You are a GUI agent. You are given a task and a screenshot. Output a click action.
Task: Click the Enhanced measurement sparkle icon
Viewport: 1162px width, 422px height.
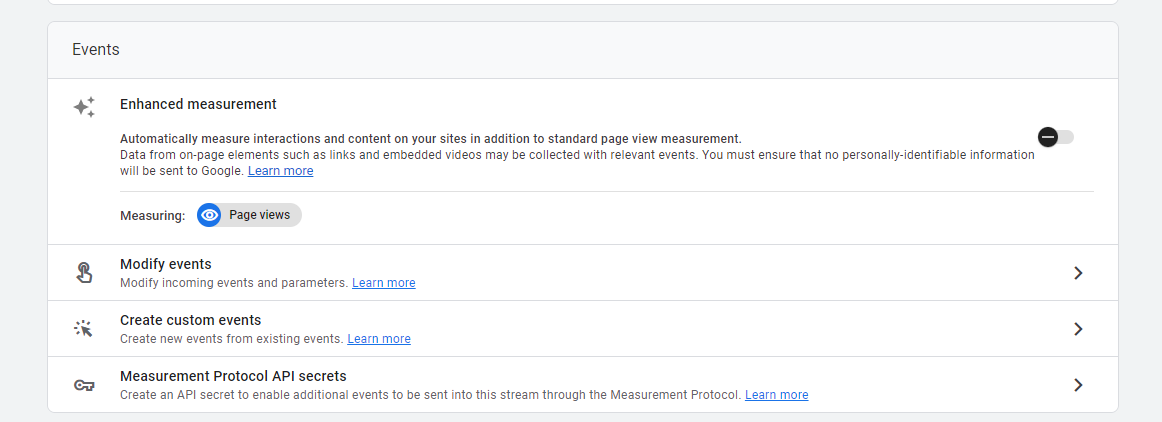84,107
